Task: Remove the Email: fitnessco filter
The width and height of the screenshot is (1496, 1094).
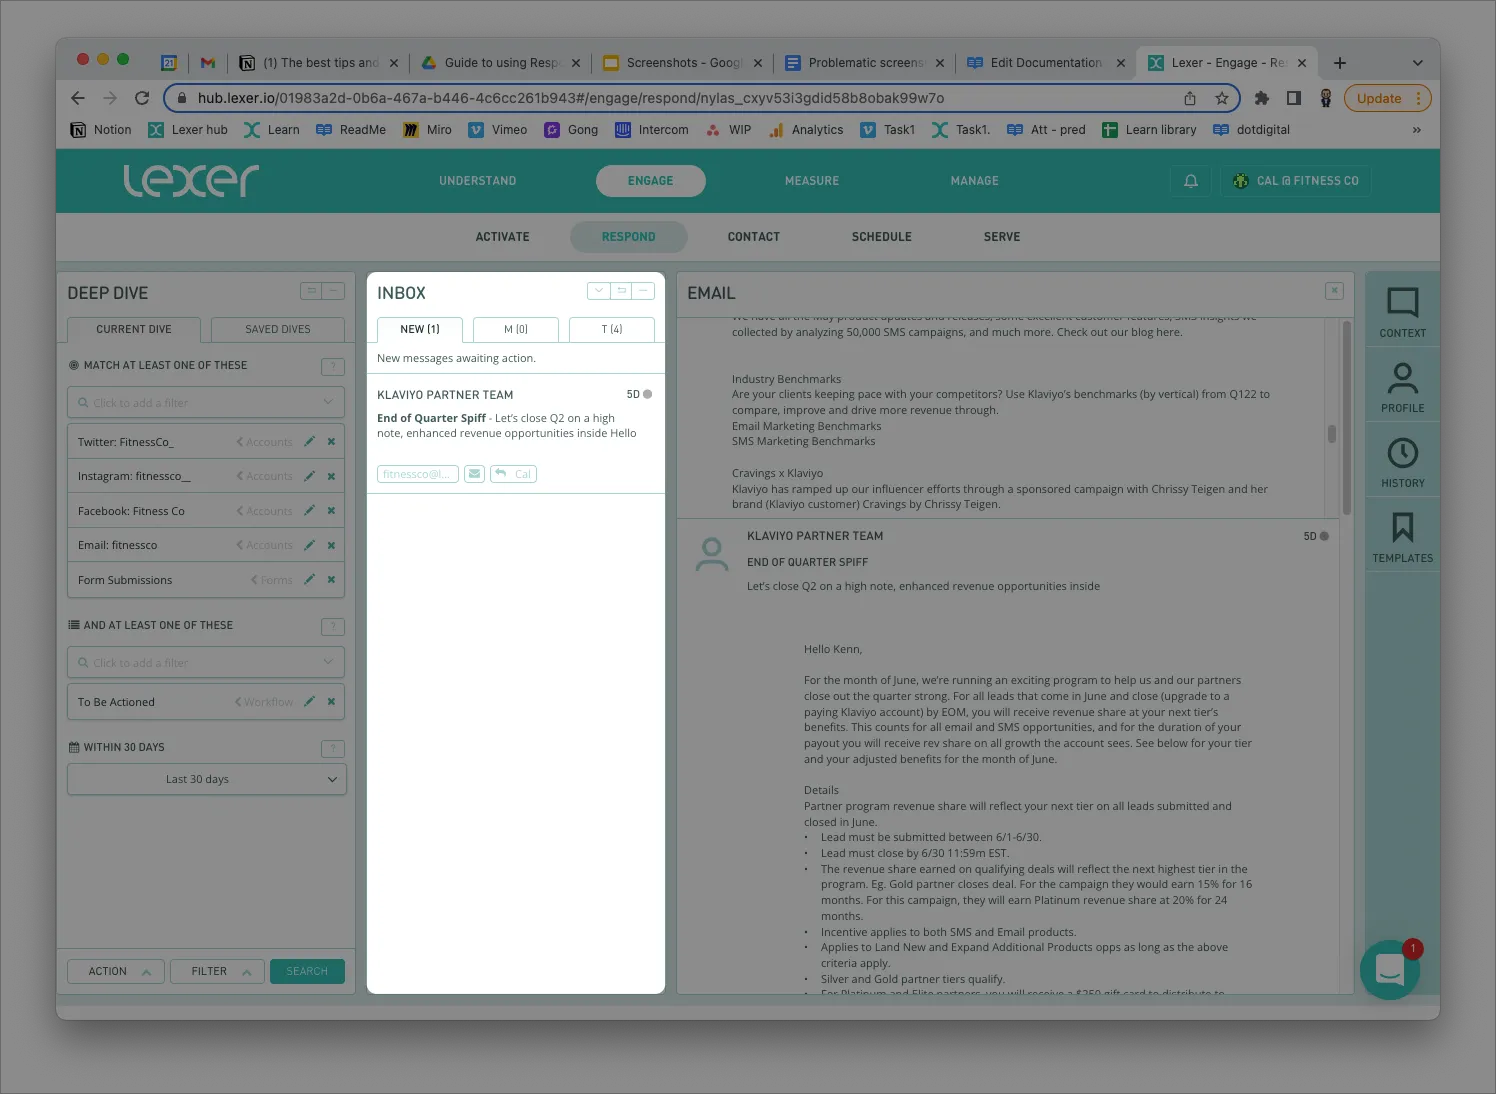Action: click(x=331, y=545)
